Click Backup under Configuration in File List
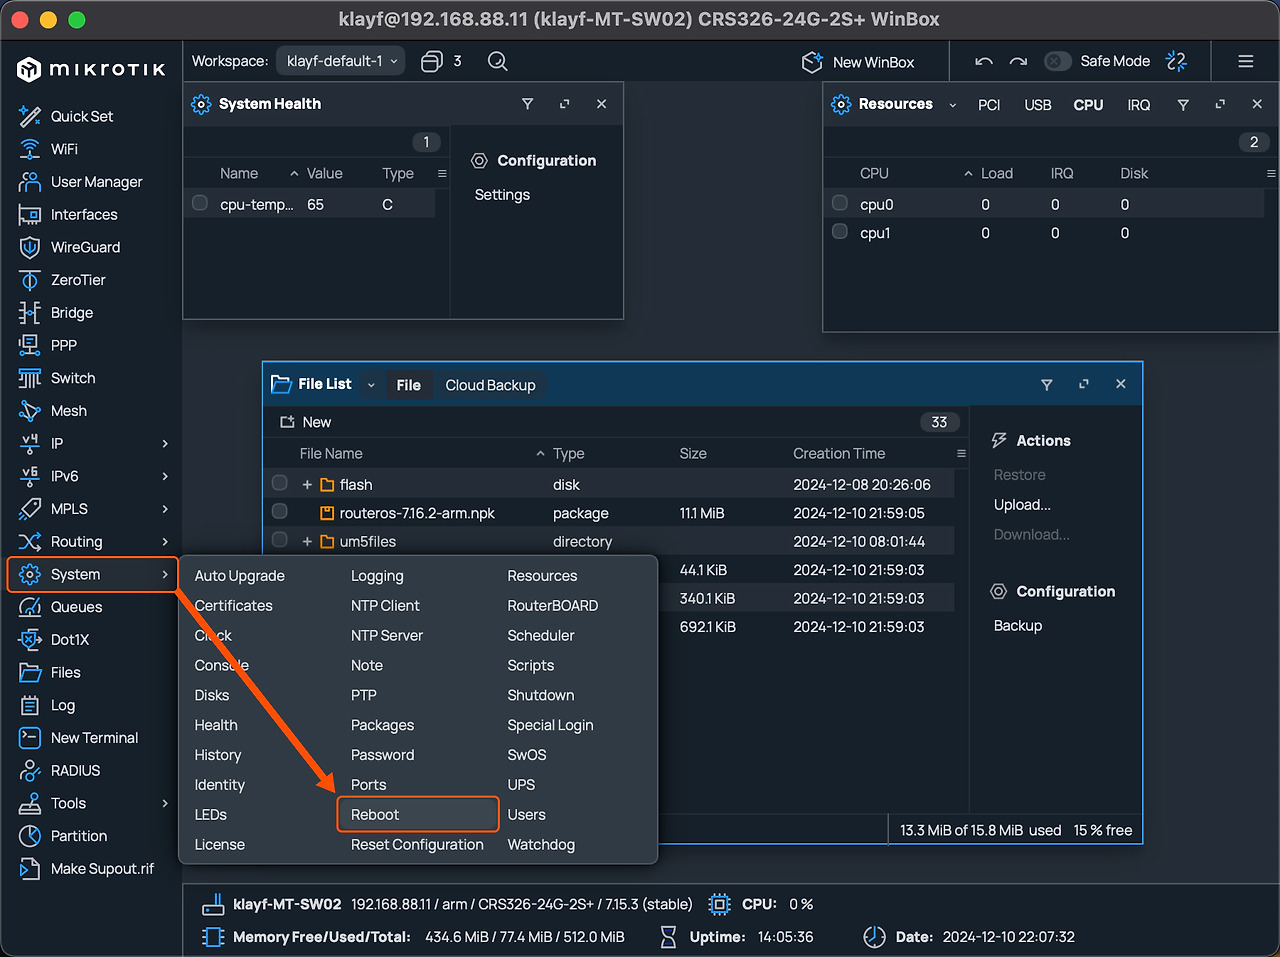1280x957 pixels. click(1018, 626)
